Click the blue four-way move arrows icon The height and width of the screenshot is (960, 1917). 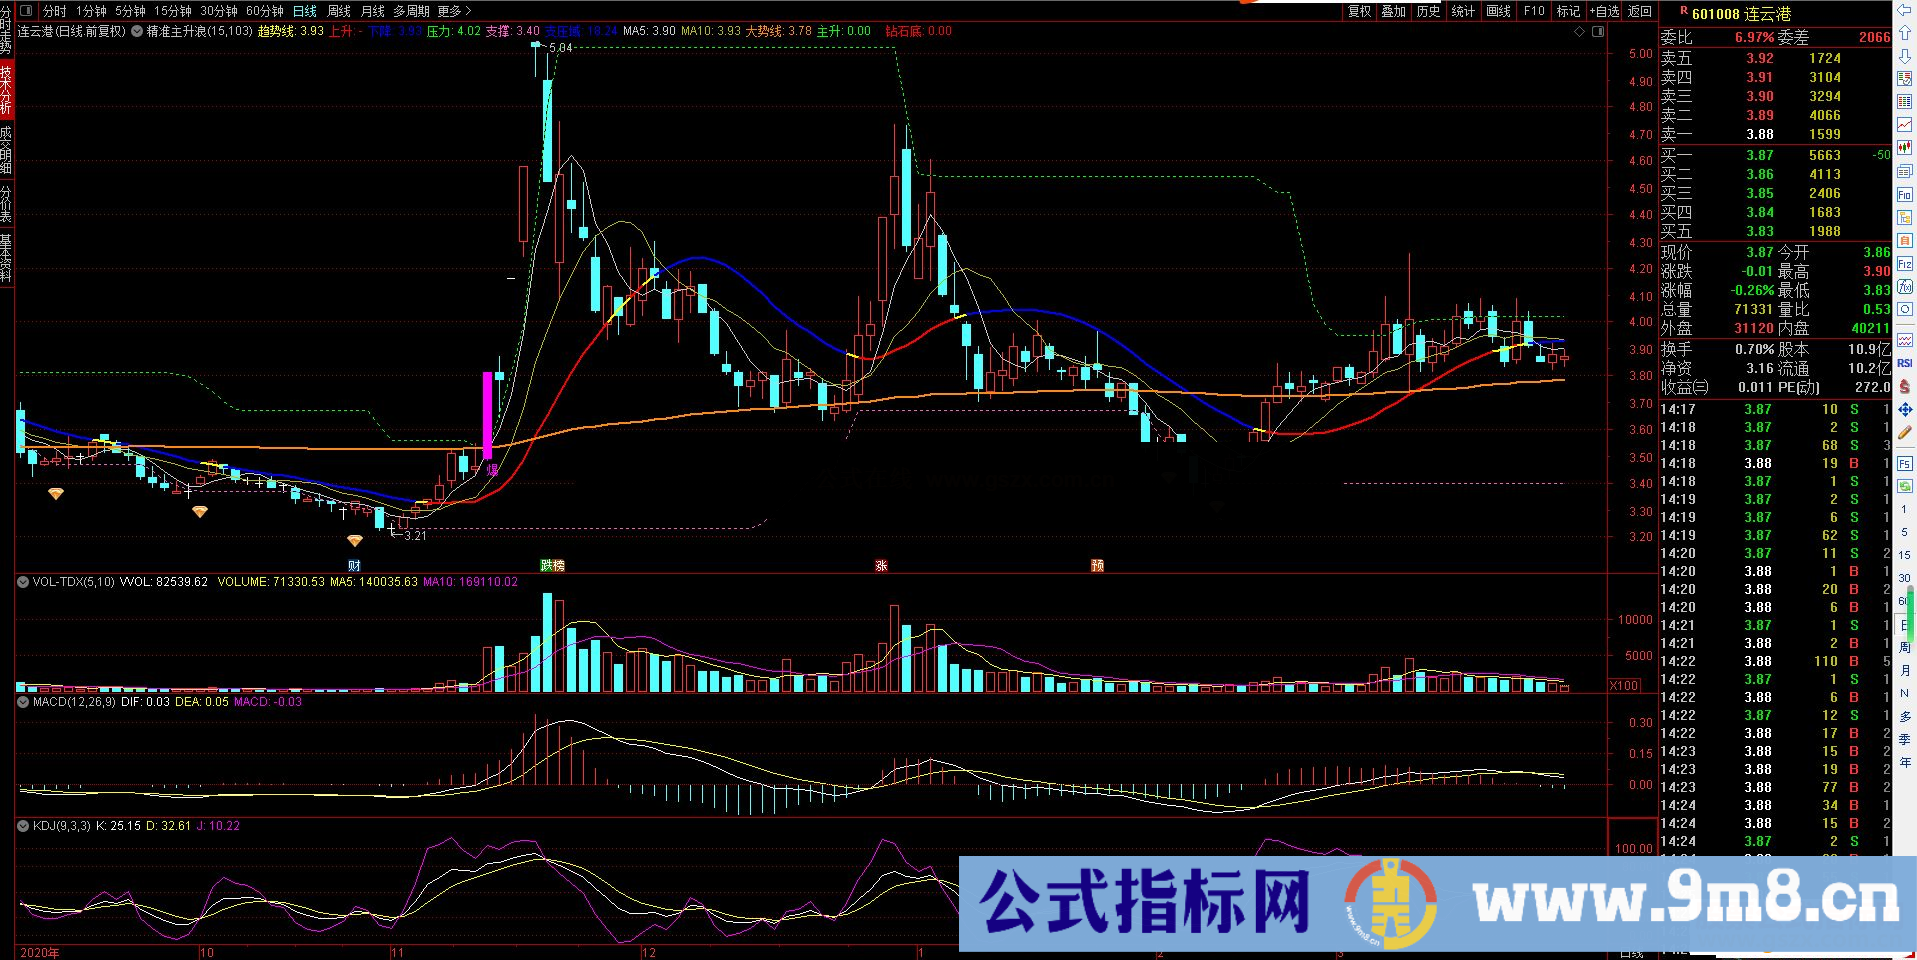click(x=1904, y=409)
